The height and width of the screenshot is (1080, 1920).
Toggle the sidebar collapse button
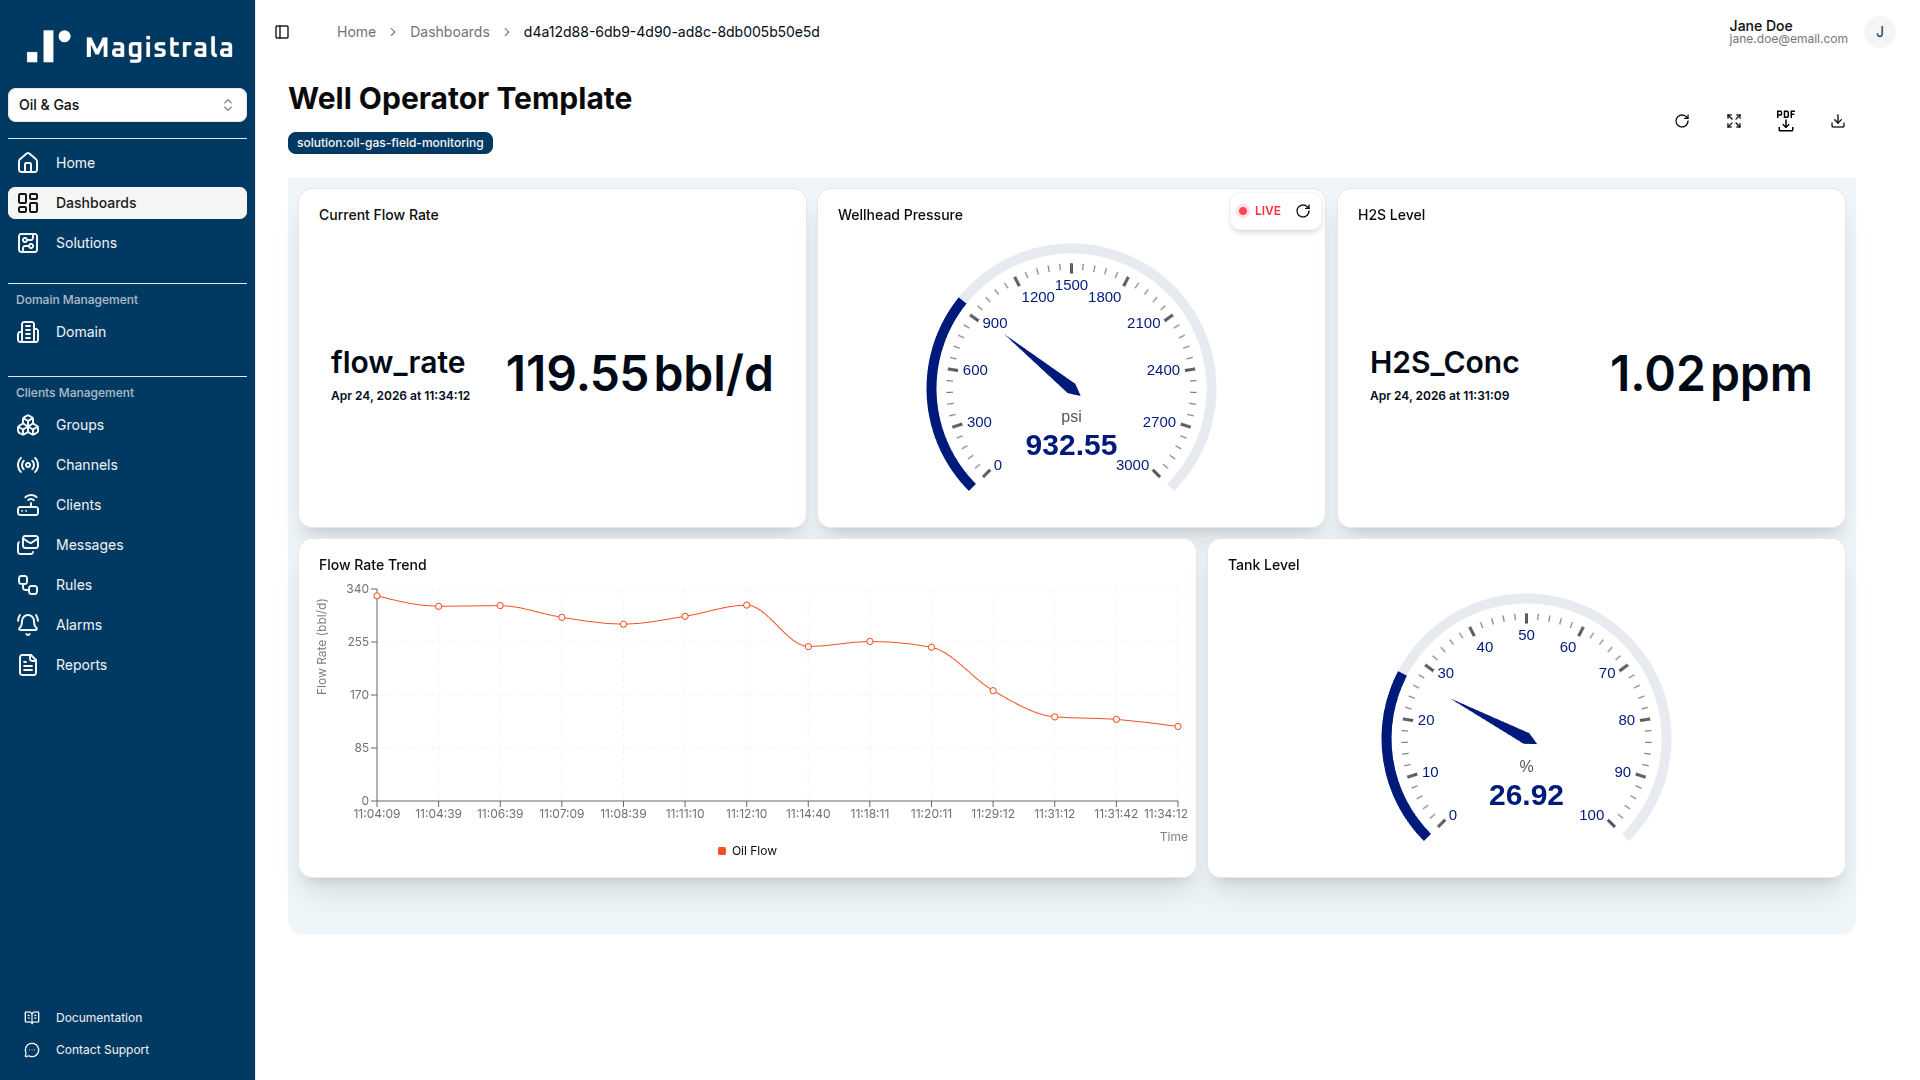click(x=281, y=31)
